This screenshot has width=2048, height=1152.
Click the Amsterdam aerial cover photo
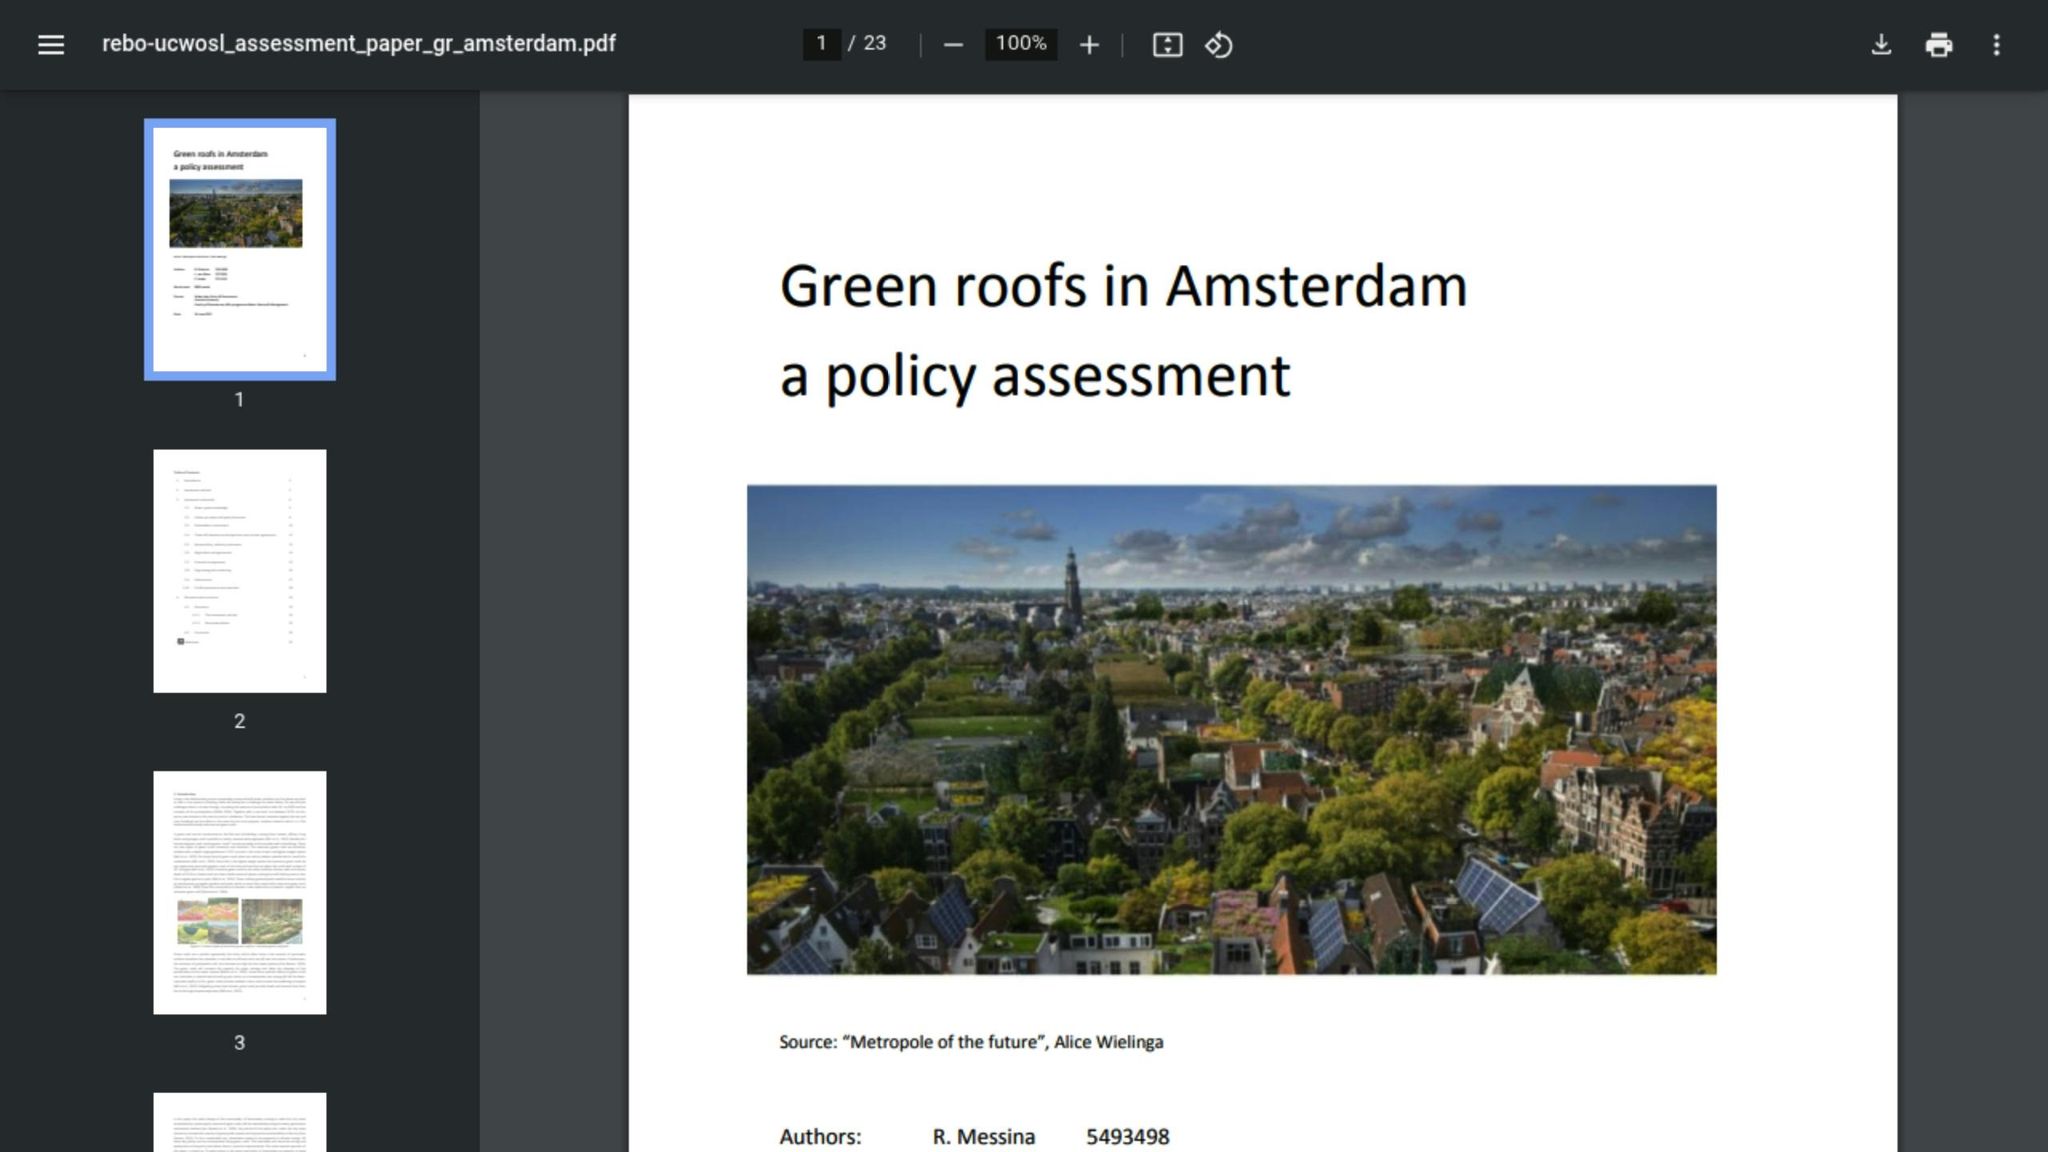tap(1231, 730)
